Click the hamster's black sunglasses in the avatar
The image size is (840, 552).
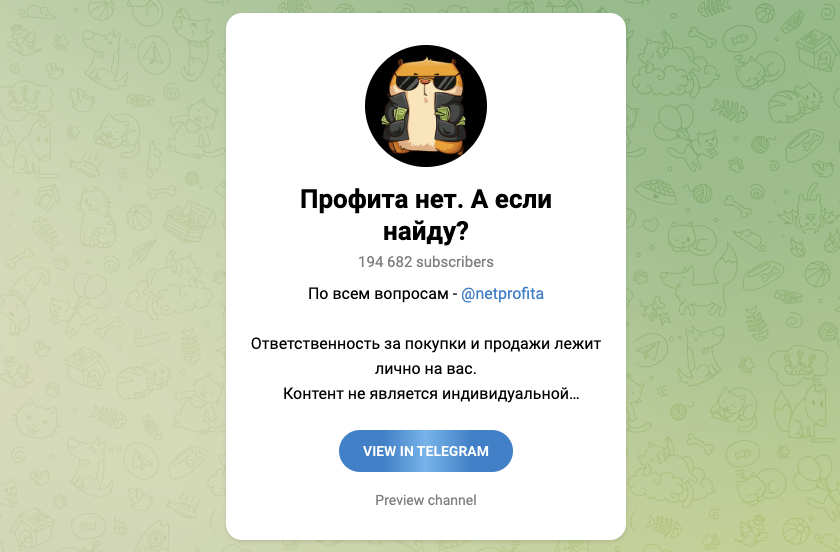click(x=426, y=84)
